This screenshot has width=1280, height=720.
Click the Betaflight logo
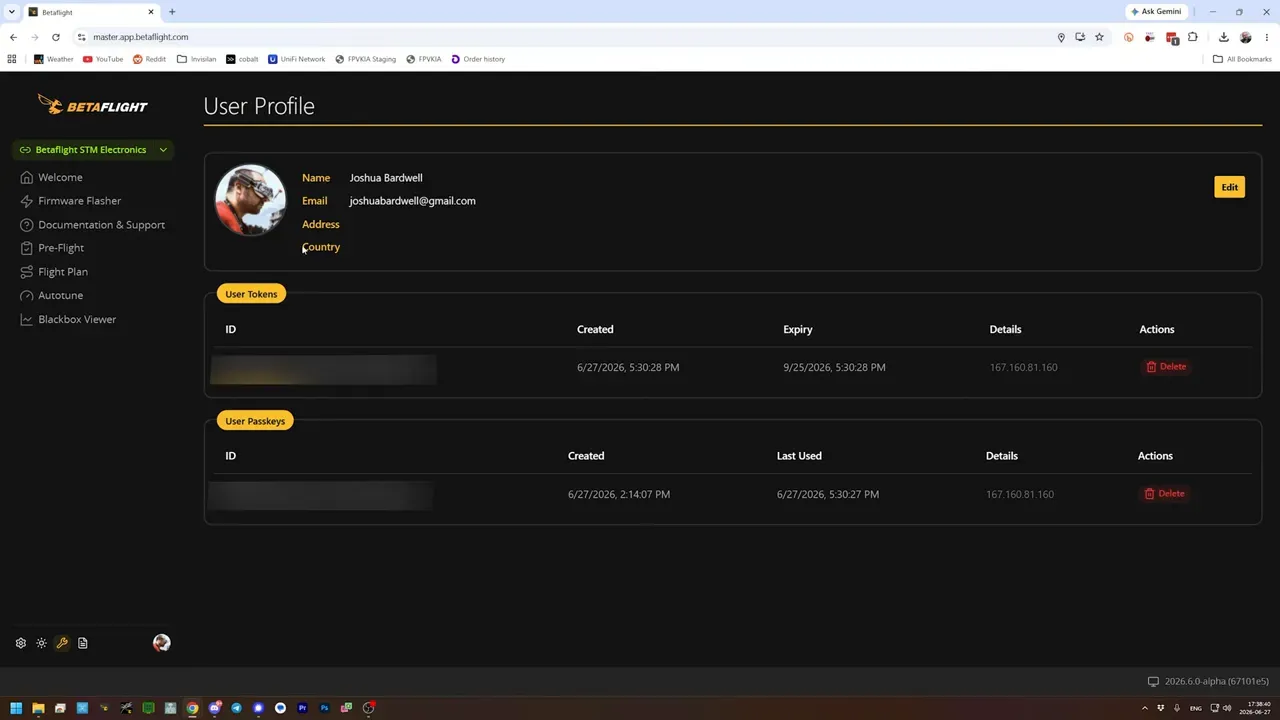pos(92,104)
